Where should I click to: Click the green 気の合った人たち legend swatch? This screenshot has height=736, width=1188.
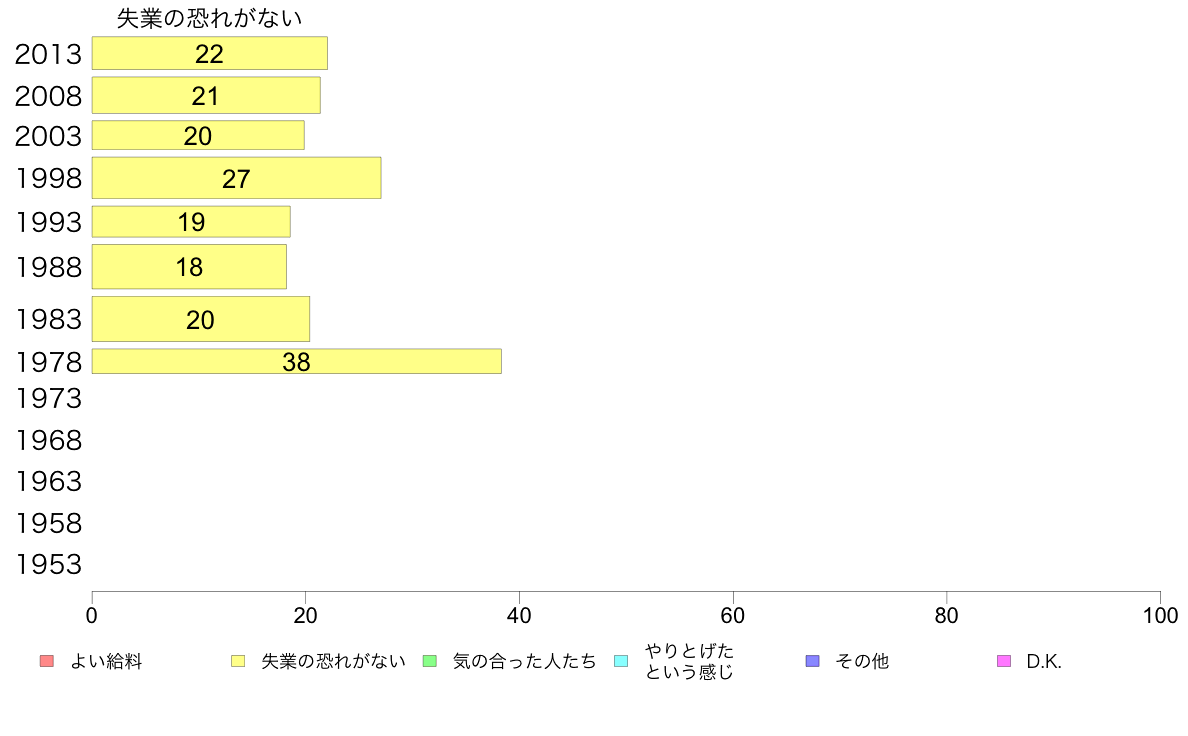(430, 661)
